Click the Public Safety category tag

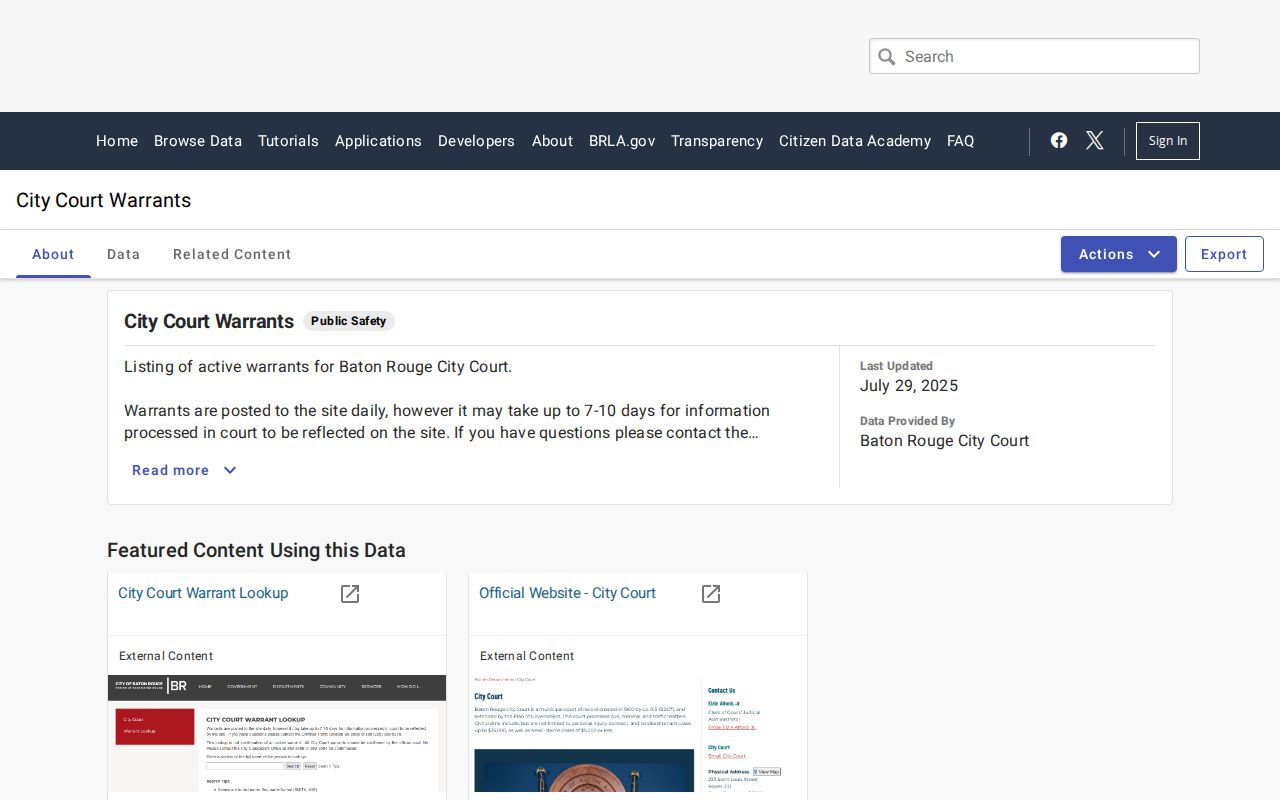point(349,321)
